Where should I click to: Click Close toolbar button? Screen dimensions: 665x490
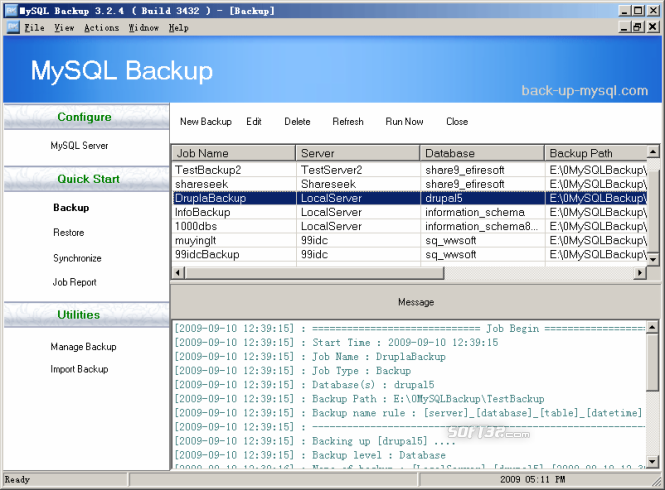click(x=457, y=122)
